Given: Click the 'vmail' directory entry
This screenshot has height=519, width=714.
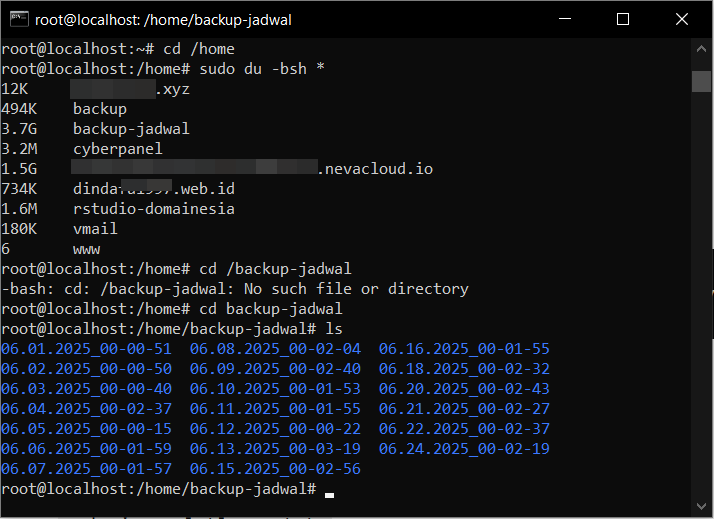Looking at the screenshot, I should [95, 229].
